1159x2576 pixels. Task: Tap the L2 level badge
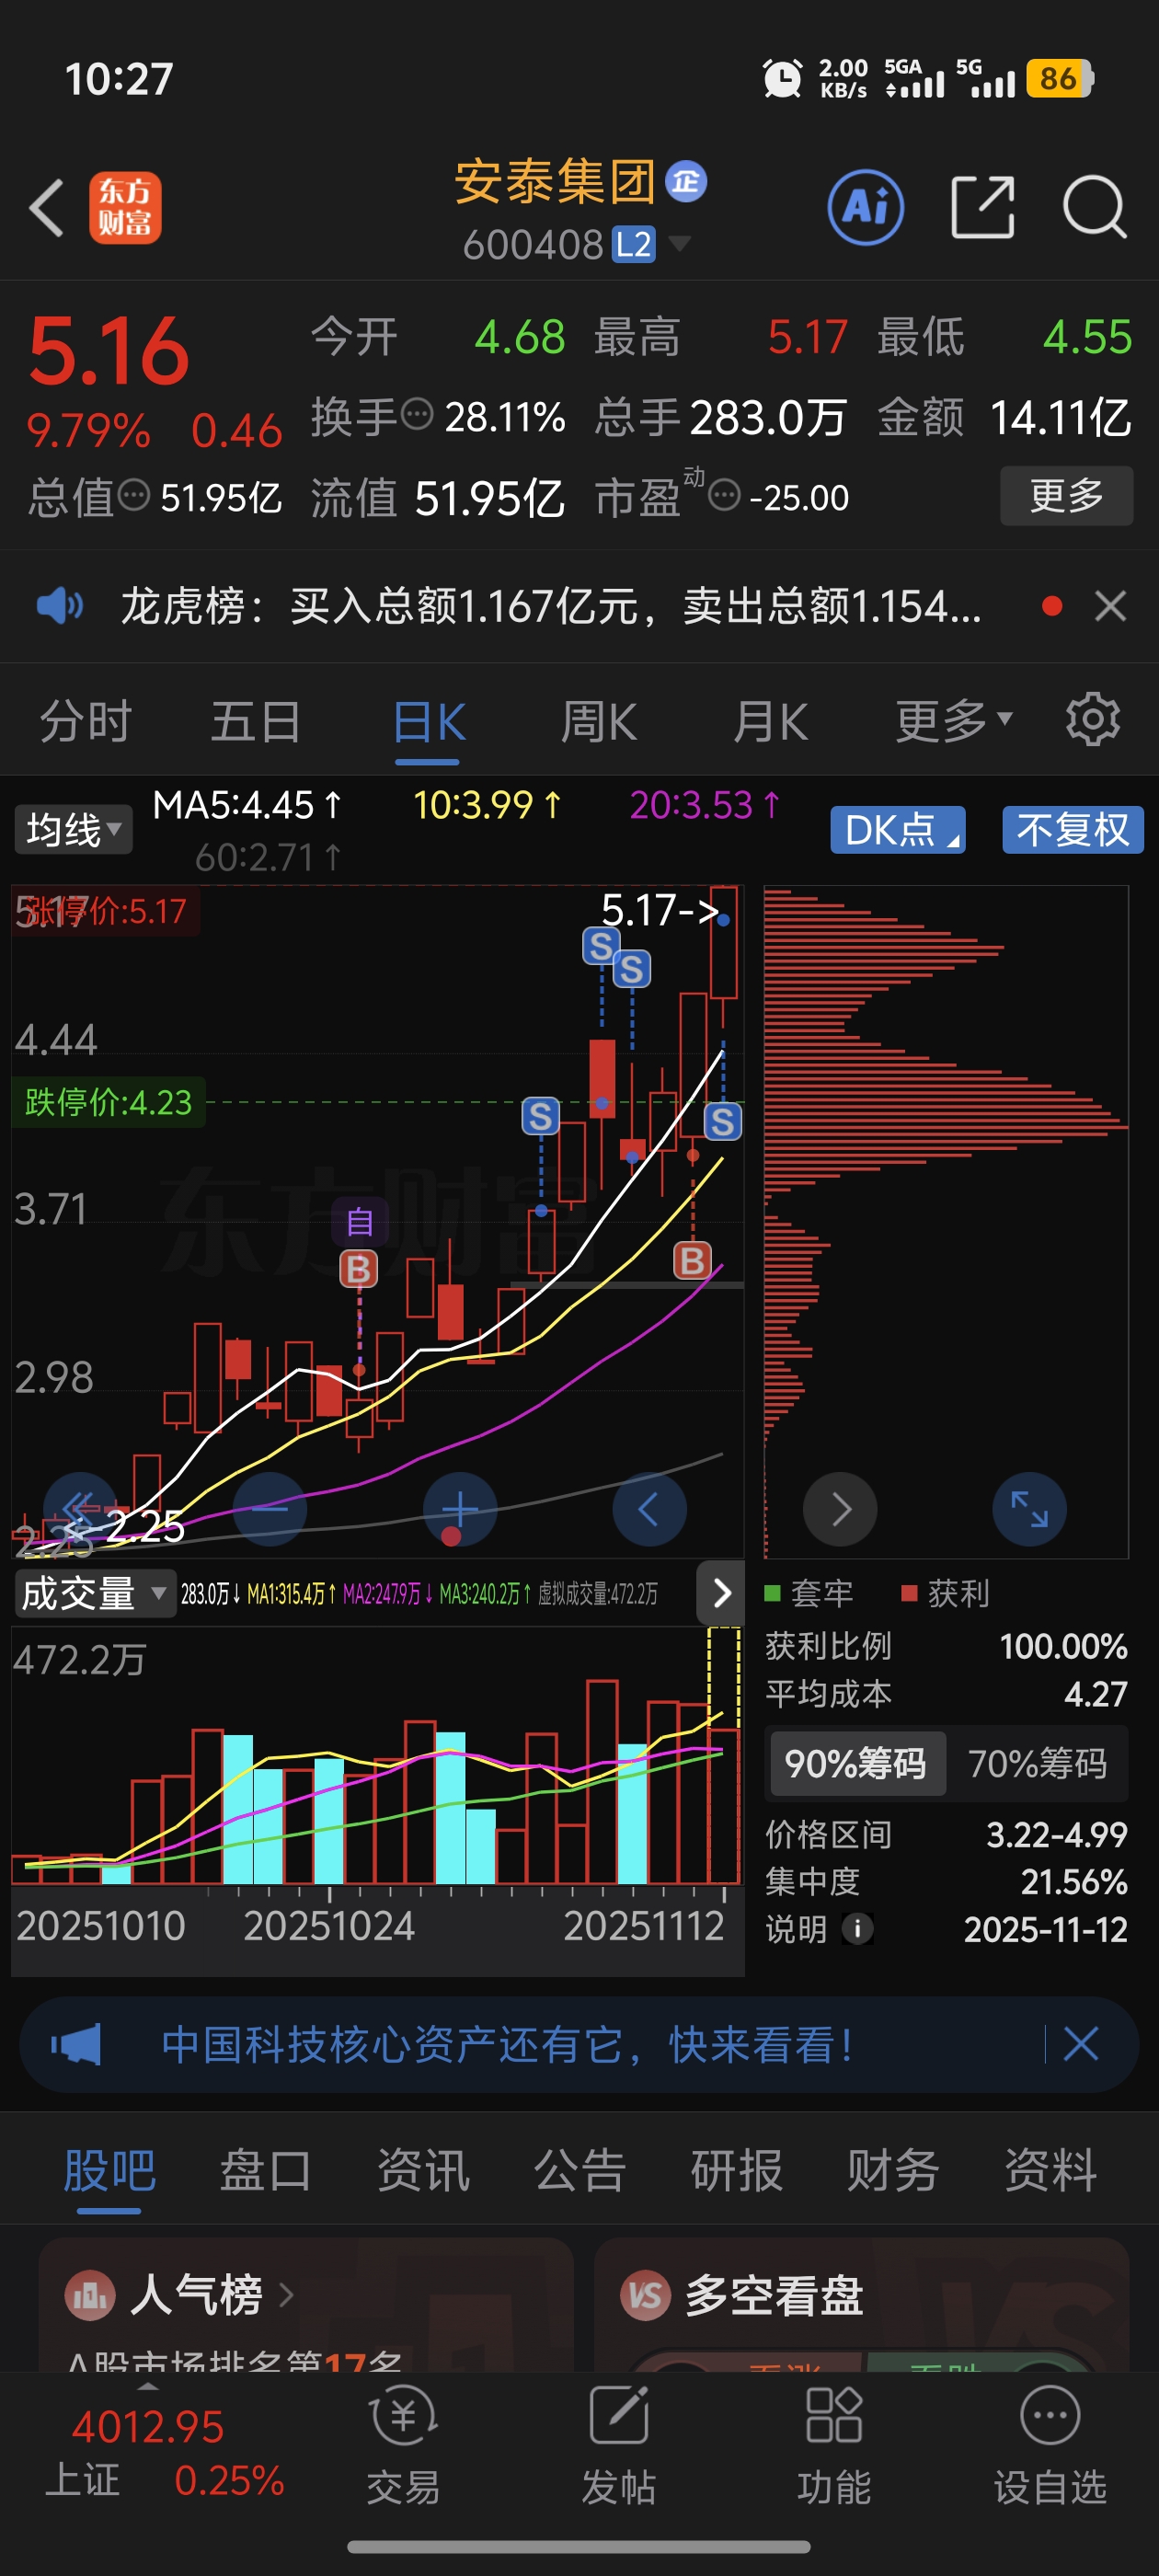point(633,244)
